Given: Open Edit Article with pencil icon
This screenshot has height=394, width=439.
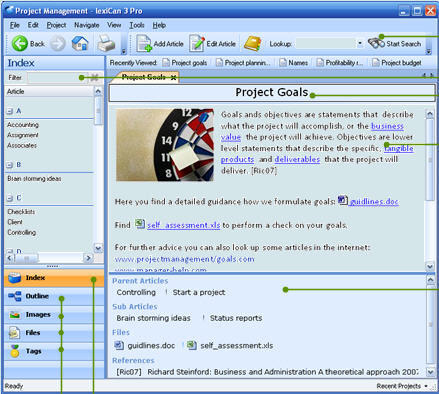Looking at the screenshot, I should coord(197,44).
